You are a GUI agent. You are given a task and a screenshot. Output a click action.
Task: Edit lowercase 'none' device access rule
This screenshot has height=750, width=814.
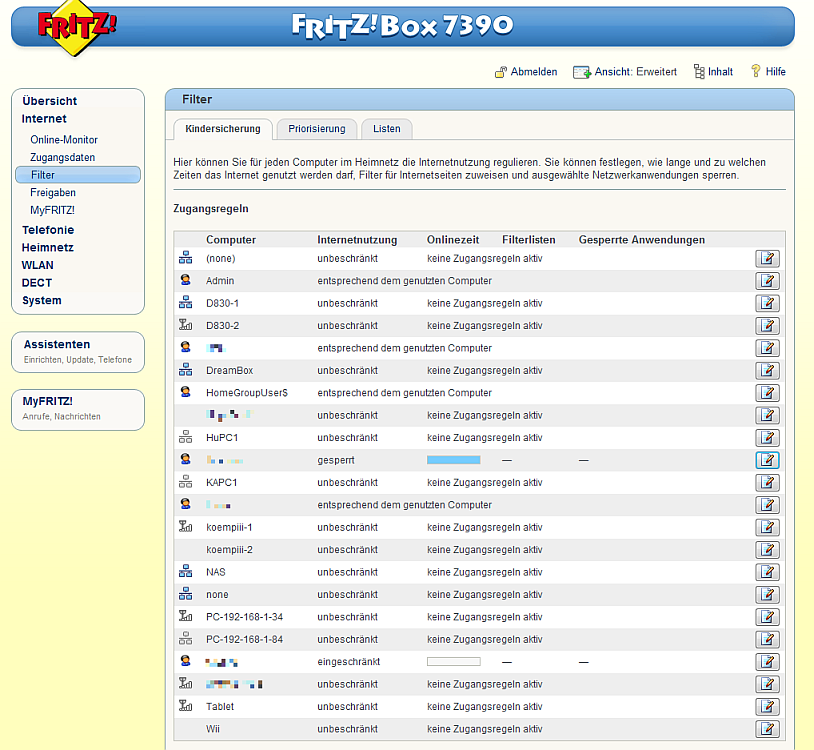[x=767, y=594]
